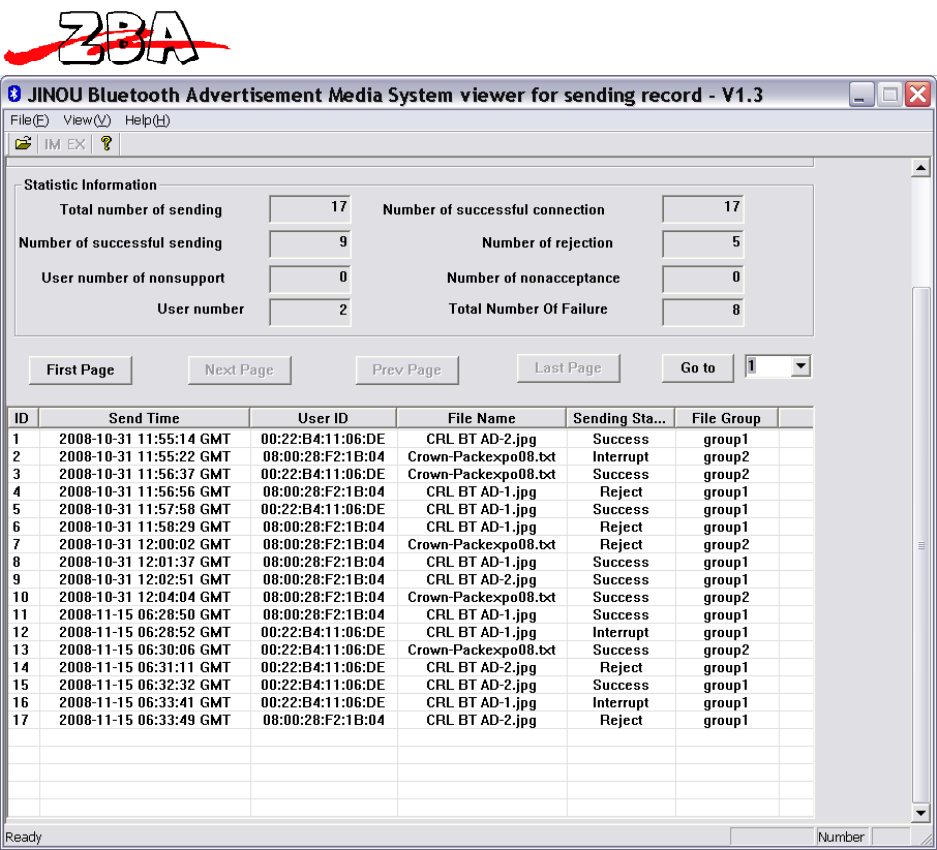Screen dimensions: 937x850
Task: Sort by the Send Time column header
Action: point(144,418)
